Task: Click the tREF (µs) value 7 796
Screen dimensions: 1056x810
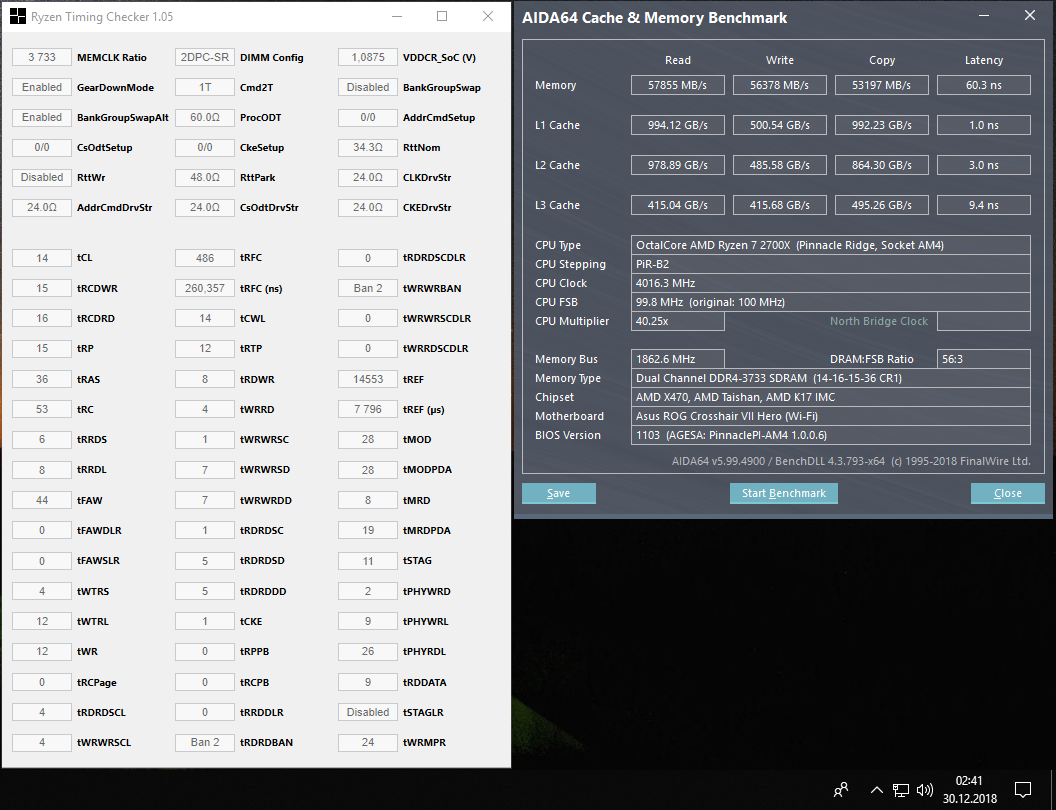Action: tap(368, 409)
